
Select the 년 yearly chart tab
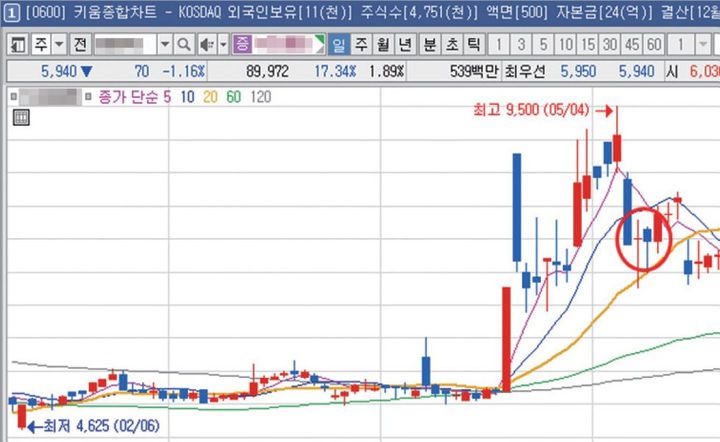click(x=405, y=45)
